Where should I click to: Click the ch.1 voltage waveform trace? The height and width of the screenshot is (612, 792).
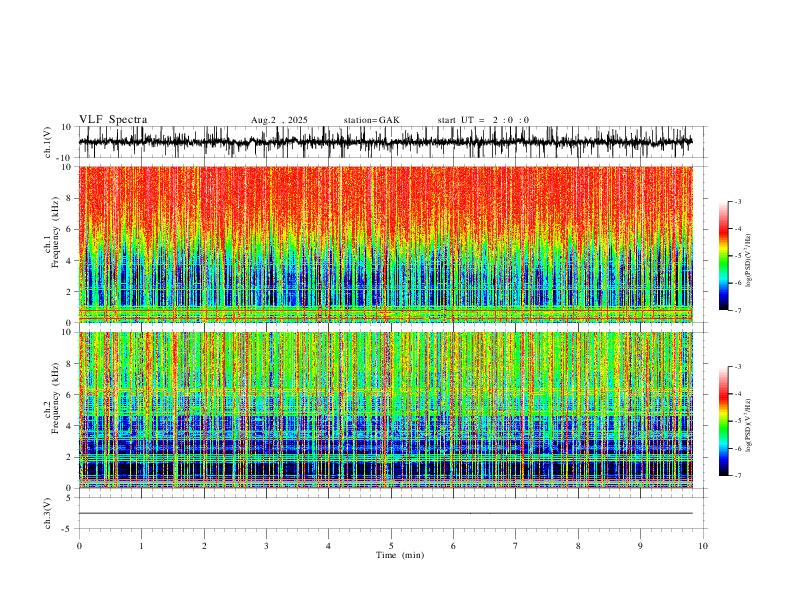(x=385, y=142)
